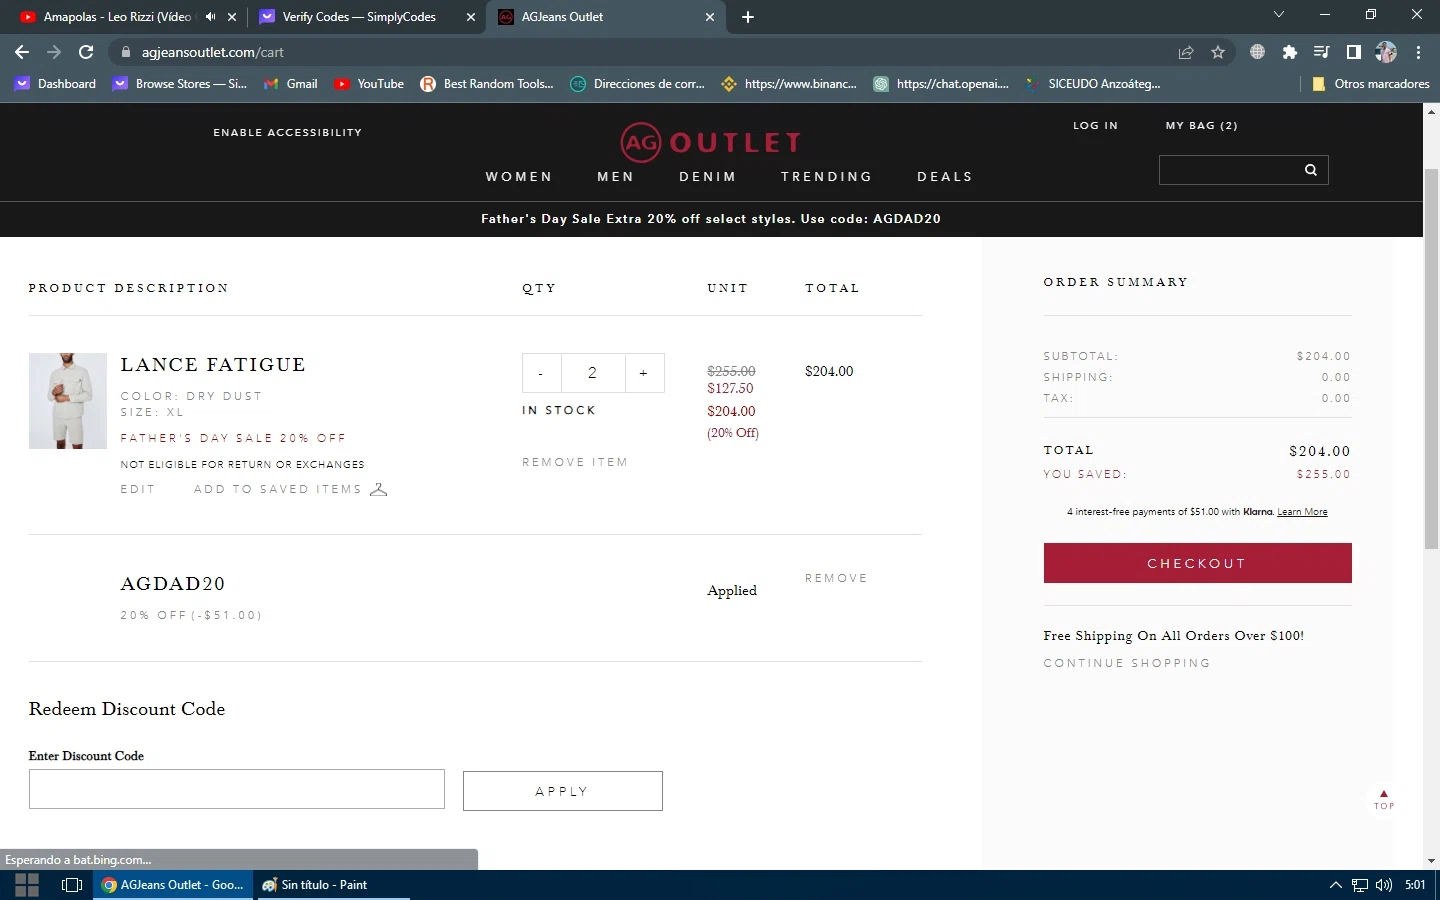Mute the Amapolas tab audio icon
This screenshot has height=900, width=1440.
click(x=210, y=17)
